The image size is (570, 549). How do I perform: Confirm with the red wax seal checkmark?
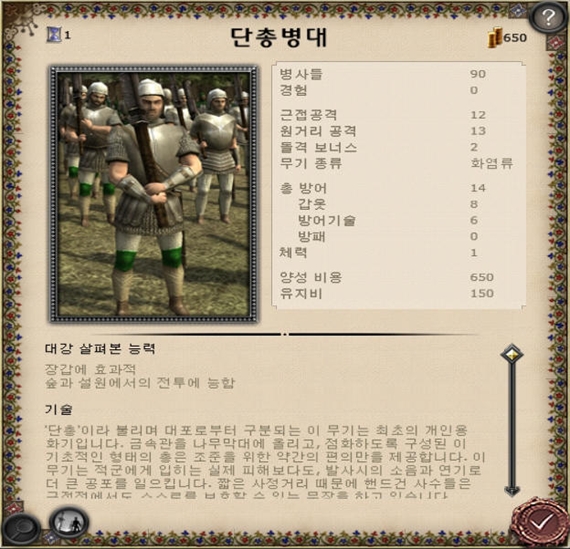[x=539, y=522]
